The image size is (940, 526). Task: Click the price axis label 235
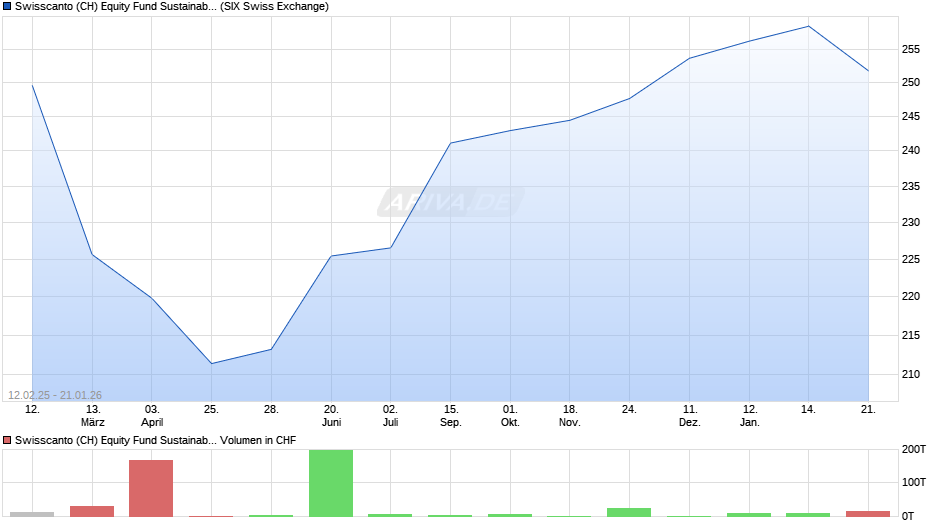click(911, 187)
